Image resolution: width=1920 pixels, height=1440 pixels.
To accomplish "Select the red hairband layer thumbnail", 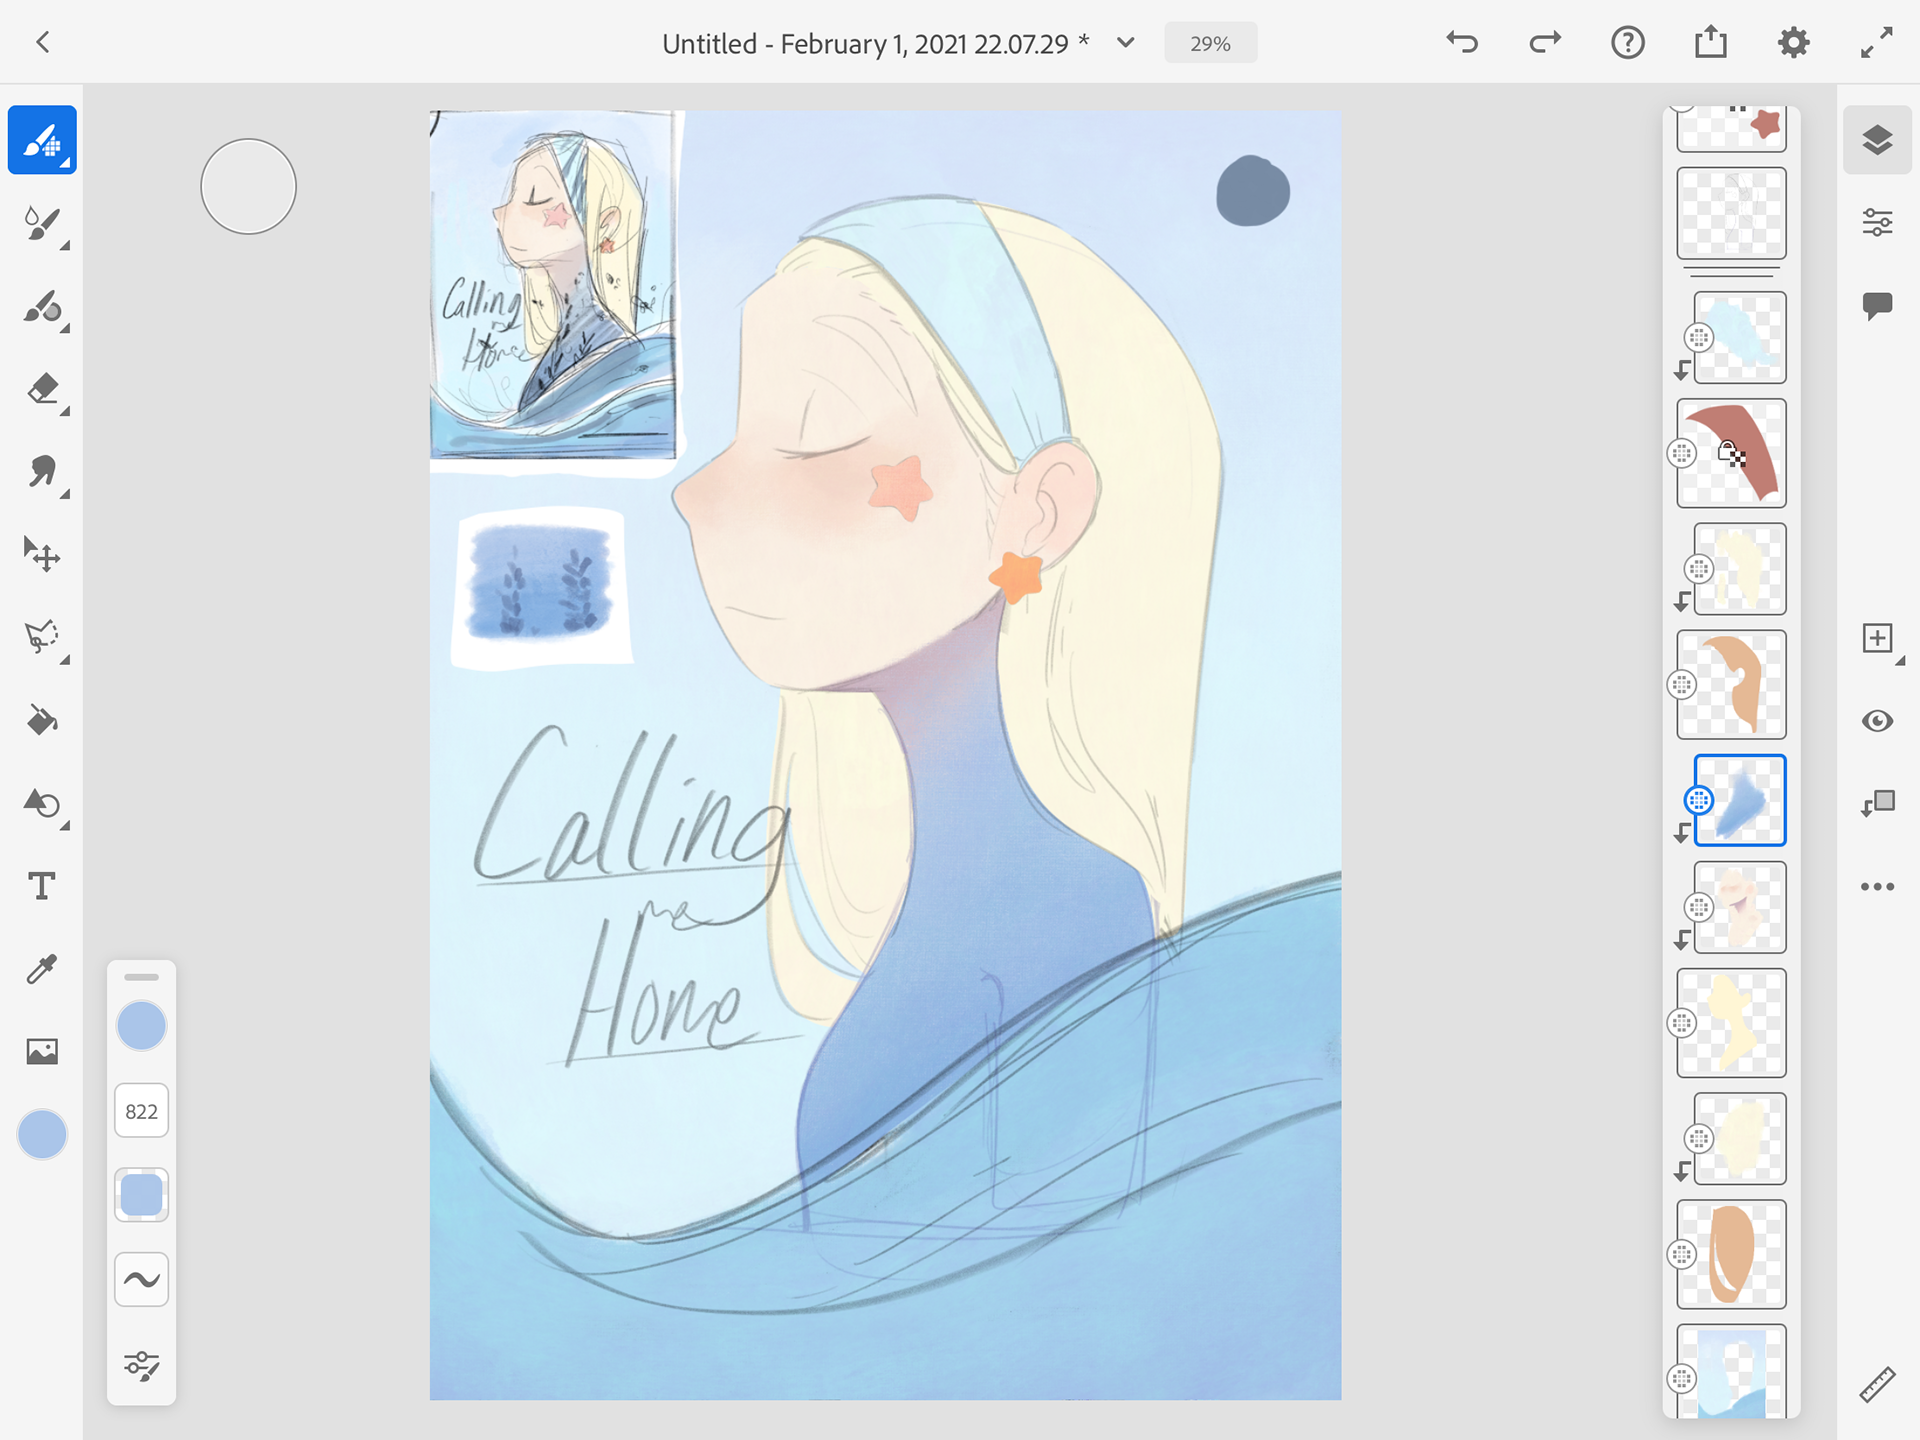I will (x=1731, y=453).
